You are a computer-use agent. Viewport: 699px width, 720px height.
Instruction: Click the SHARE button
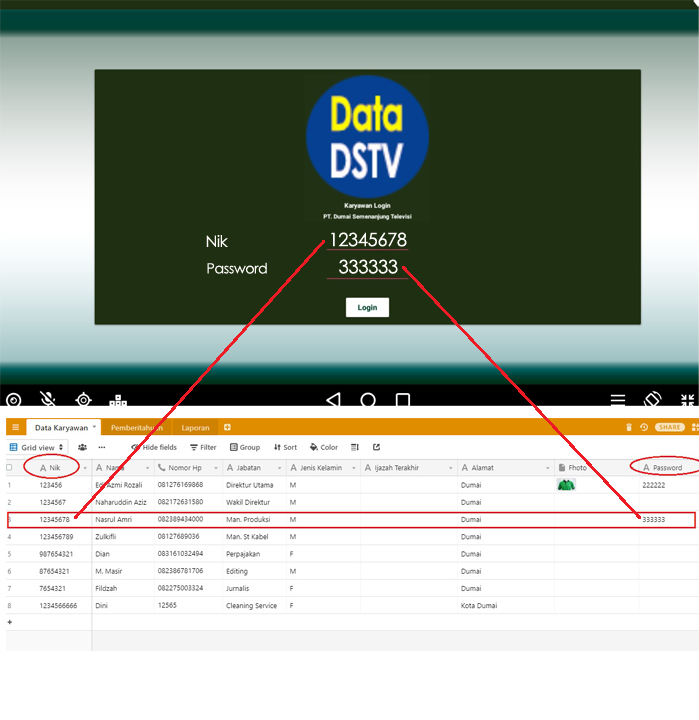coord(670,427)
